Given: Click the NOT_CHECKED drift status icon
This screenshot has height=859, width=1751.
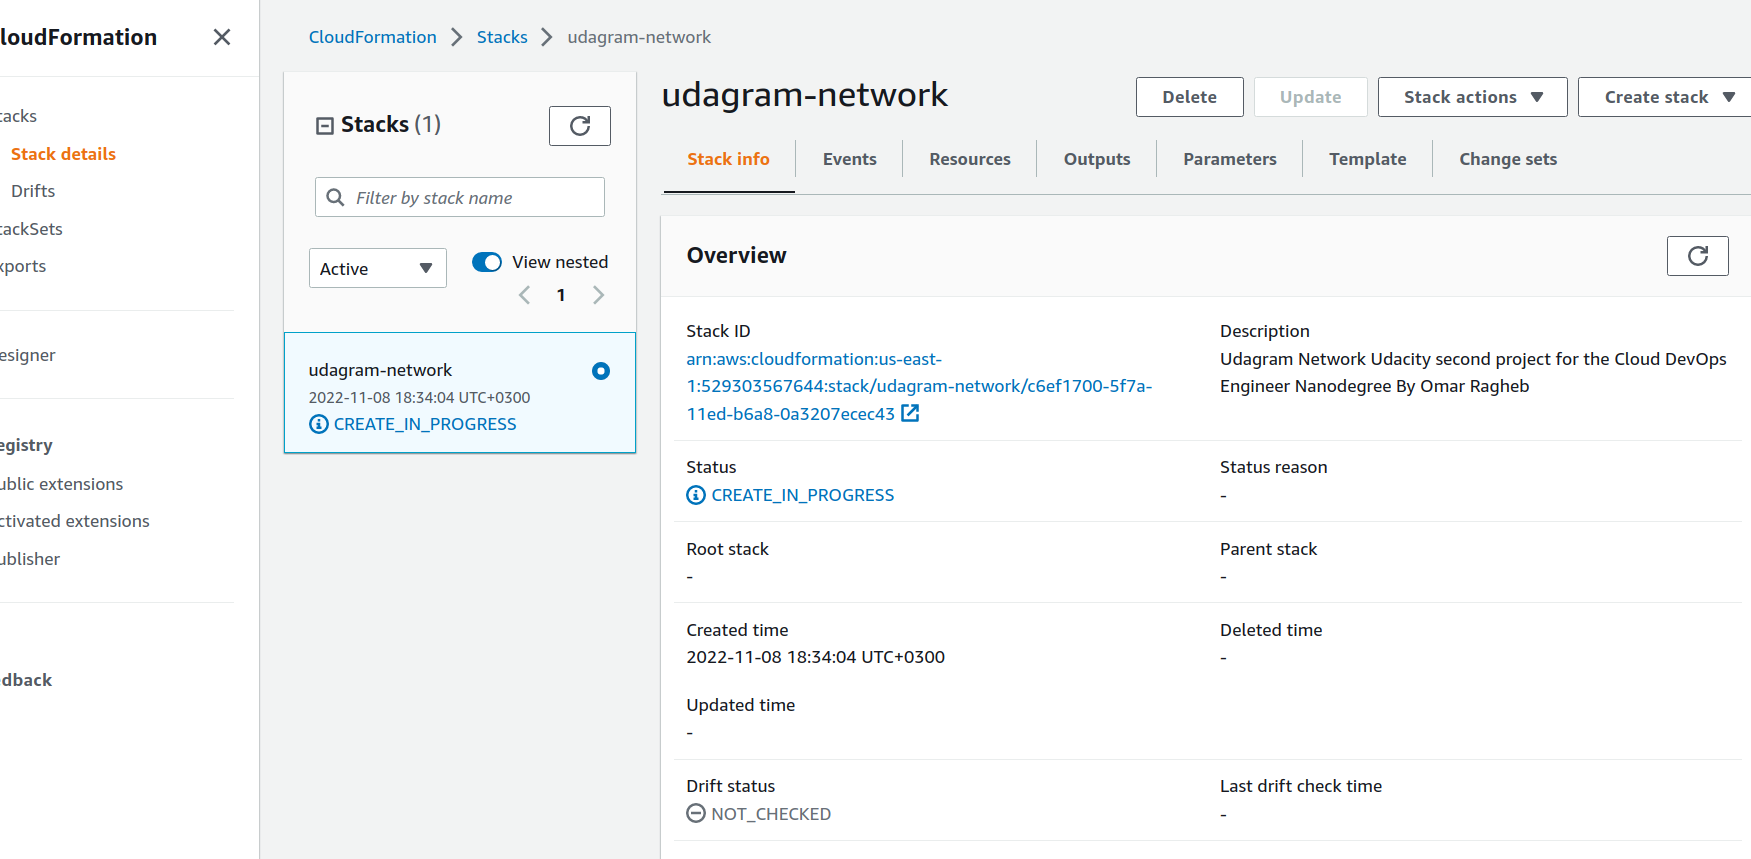Looking at the screenshot, I should (x=696, y=814).
